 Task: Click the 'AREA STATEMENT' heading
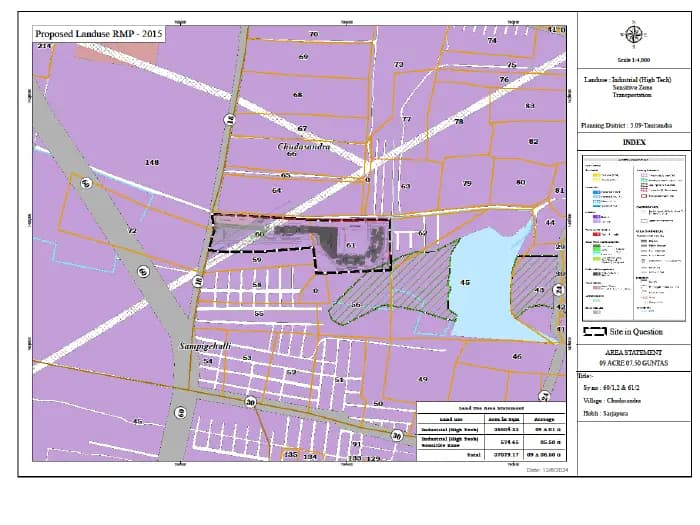633,352
